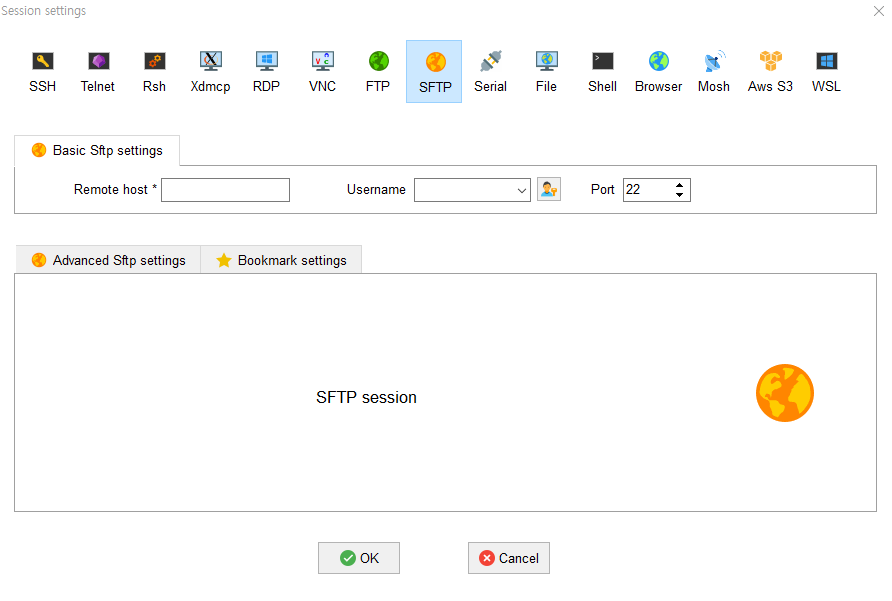Expand the Username dropdown list
This screenshot has width=892, height=601.
tap(522, 190)
